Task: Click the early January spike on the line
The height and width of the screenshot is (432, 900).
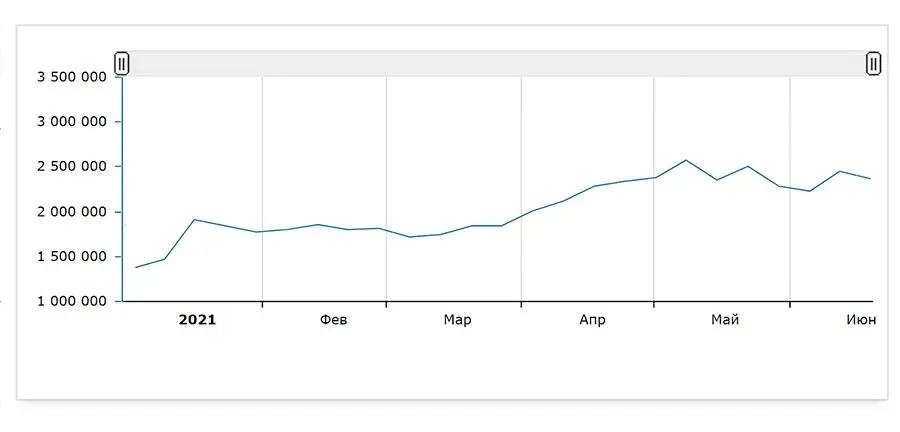Action: point(195,219)
